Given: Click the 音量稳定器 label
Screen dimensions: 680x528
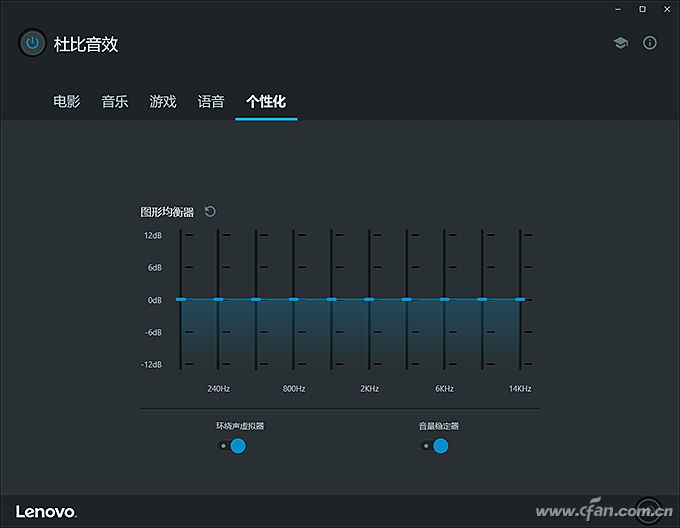Looking at the screenshot, I should (x=439, y=426).
